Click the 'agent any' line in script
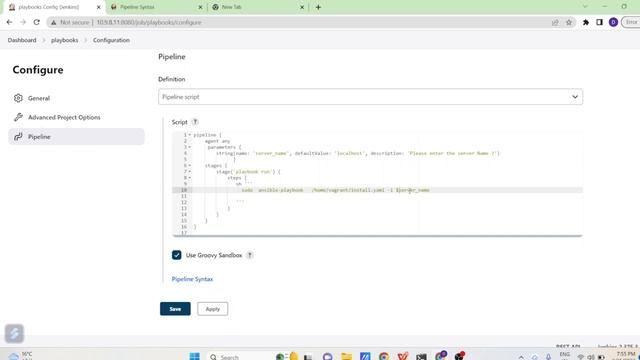The image size is (640, 360). tap(218, 141)
